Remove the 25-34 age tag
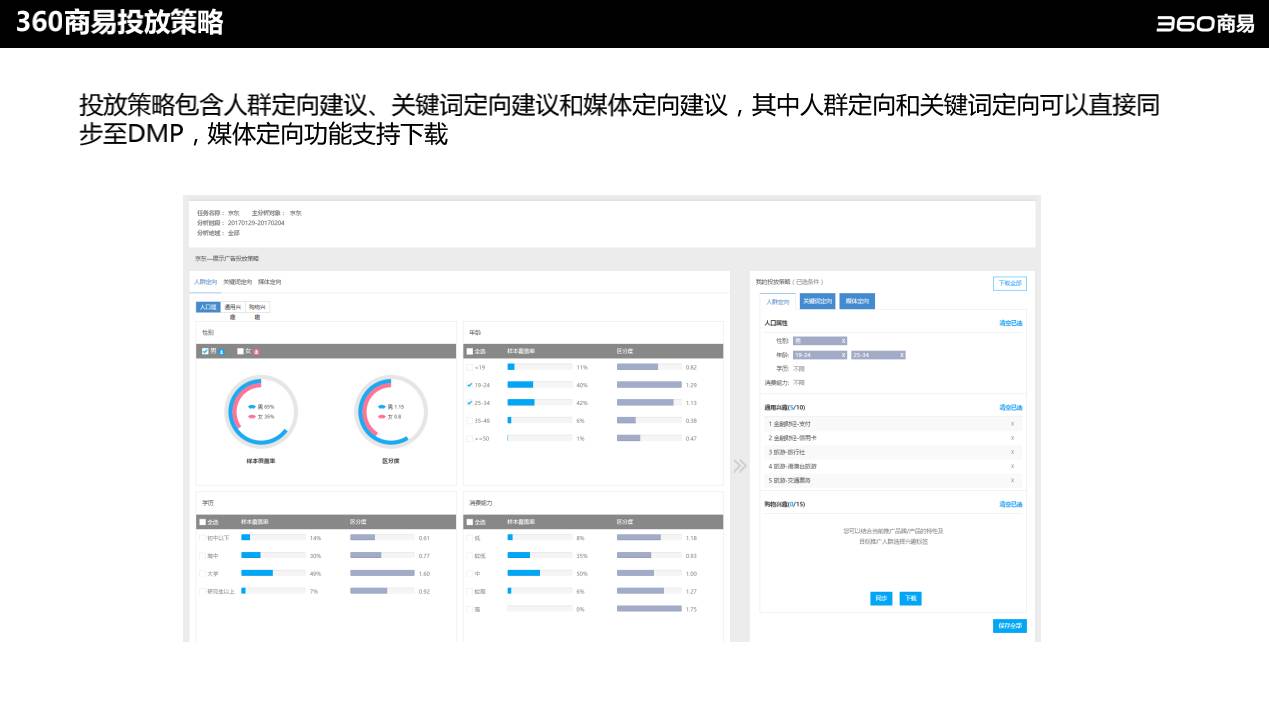This screenshot has height=711, width=1269. tap(901, 355)
